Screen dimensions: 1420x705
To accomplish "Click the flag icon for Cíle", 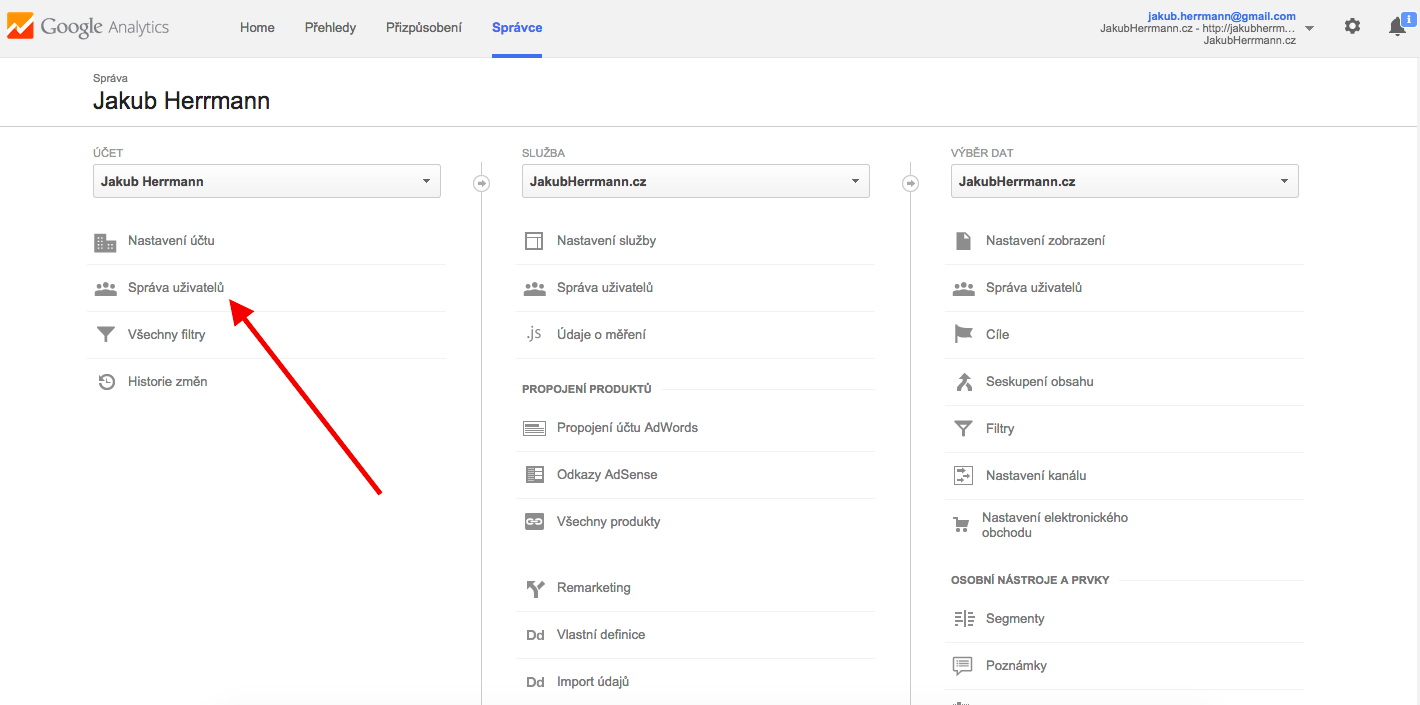I will pyautogui.click(x=963, y=335).
